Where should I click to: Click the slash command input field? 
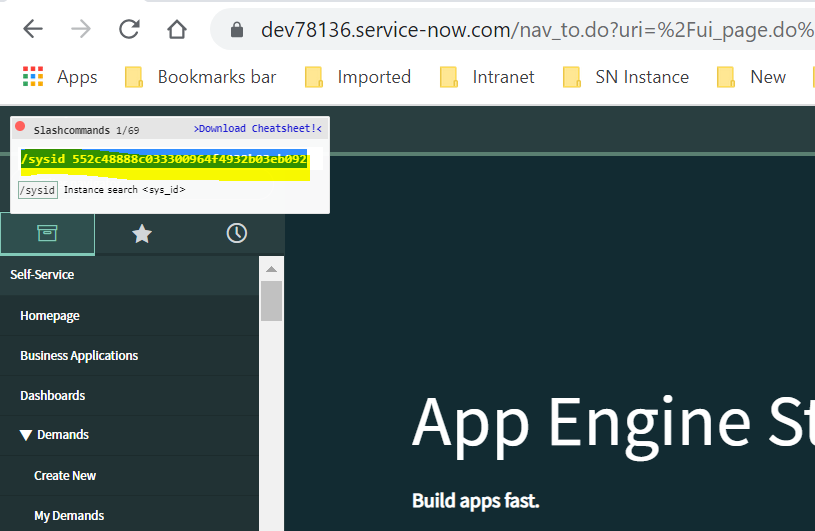165,161
